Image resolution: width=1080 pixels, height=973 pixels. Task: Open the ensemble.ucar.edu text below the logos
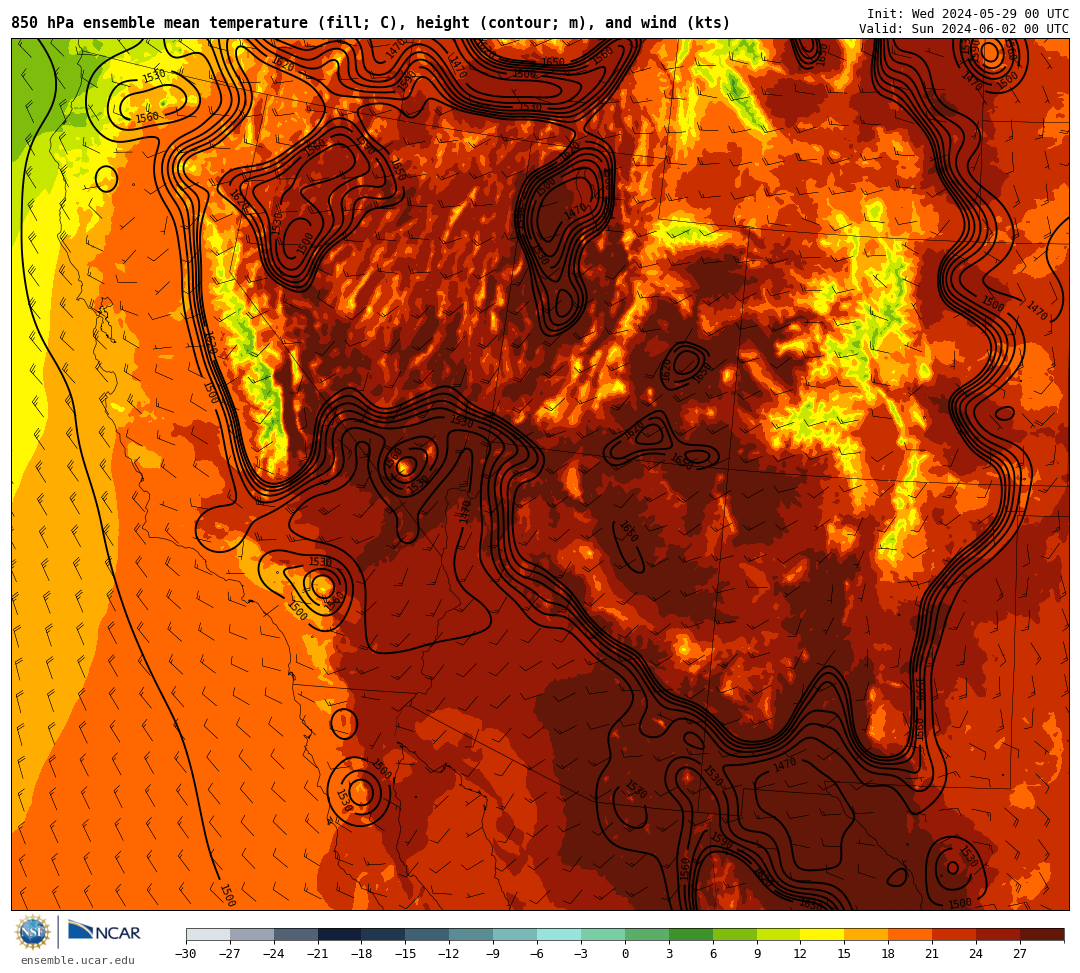[78, 960]
